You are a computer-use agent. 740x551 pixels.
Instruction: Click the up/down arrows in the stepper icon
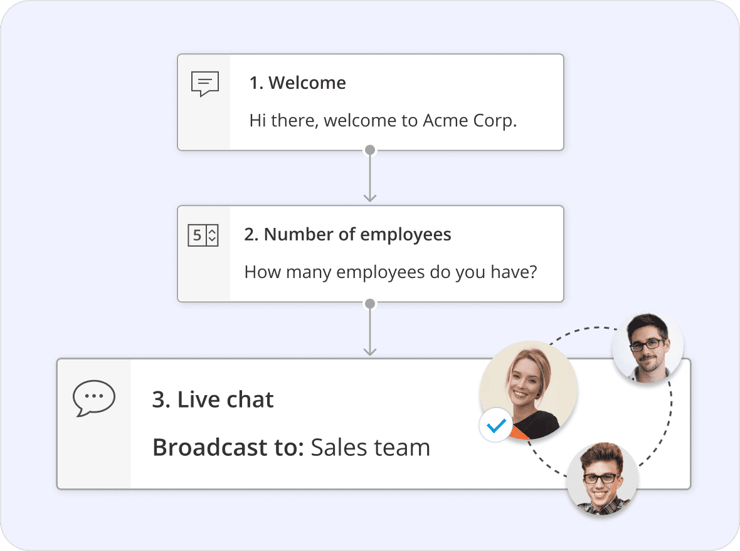tap(212, 235)
